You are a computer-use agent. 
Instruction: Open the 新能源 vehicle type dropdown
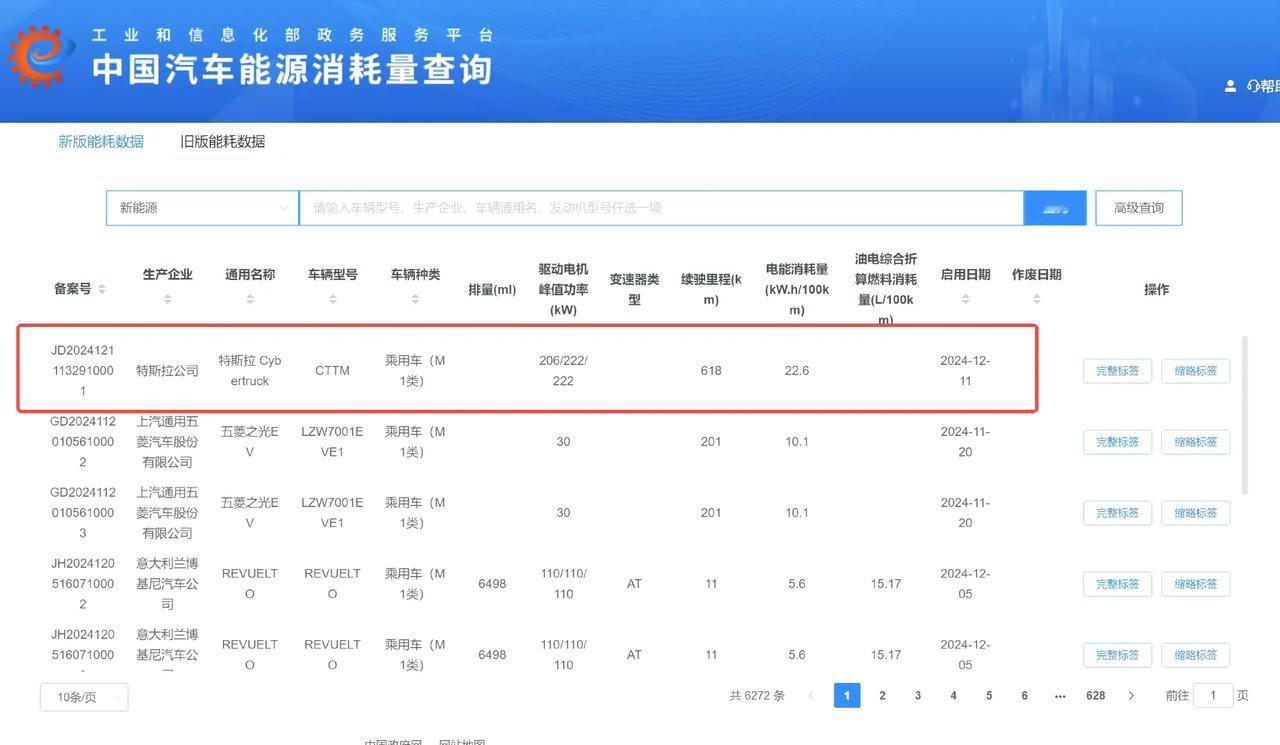[202, 208]
